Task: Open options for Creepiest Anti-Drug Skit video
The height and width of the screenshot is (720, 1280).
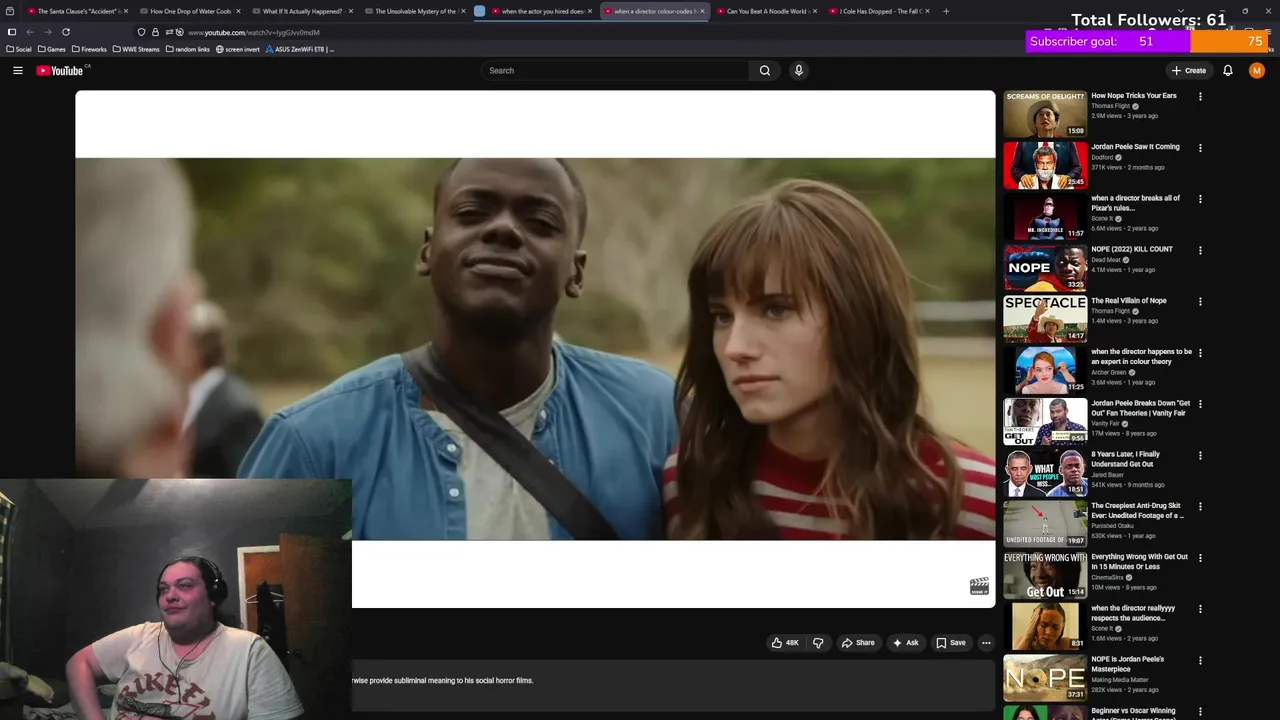Action: (x=1200, y=507)
